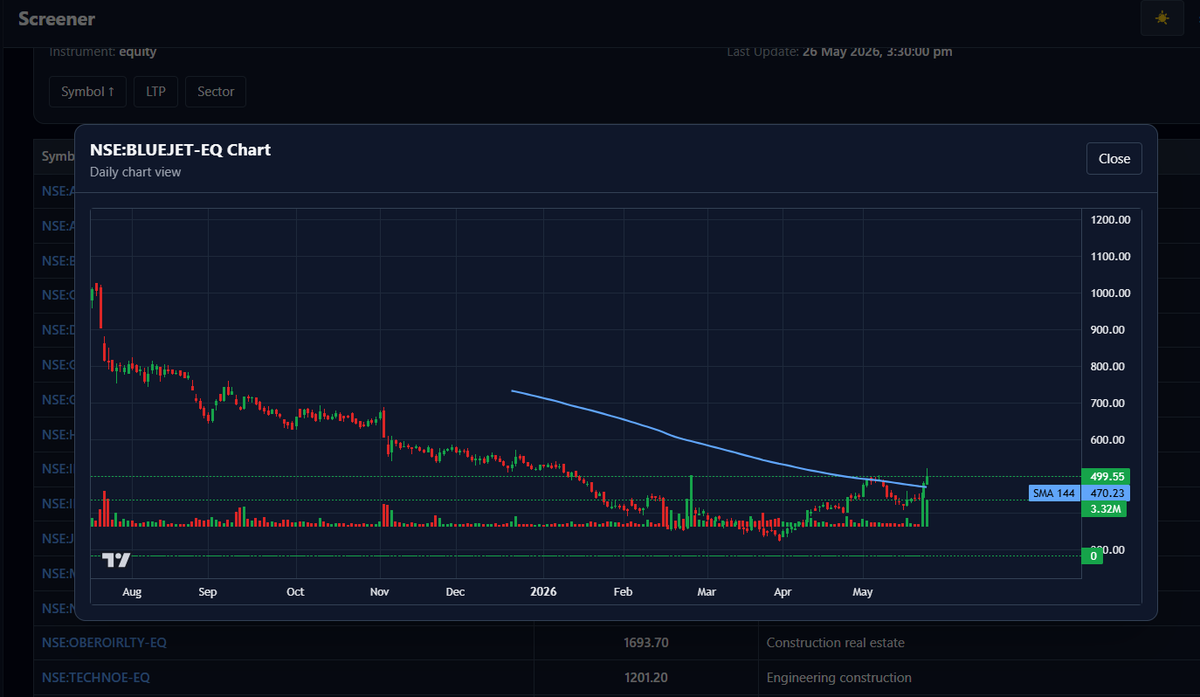Viewport: 1200px width, 697px height.
Task: Click the 2026 label on time axis
Action: point(543,592)
